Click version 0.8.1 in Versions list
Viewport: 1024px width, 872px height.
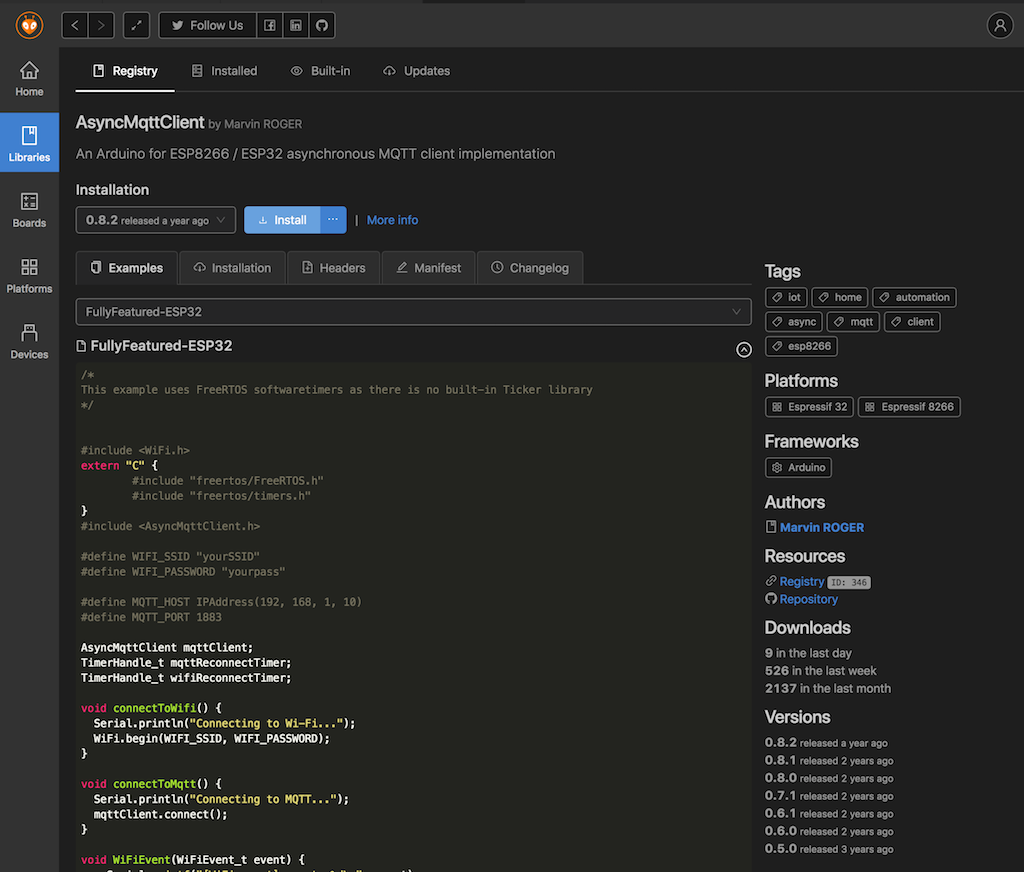(x=829, y=760)
